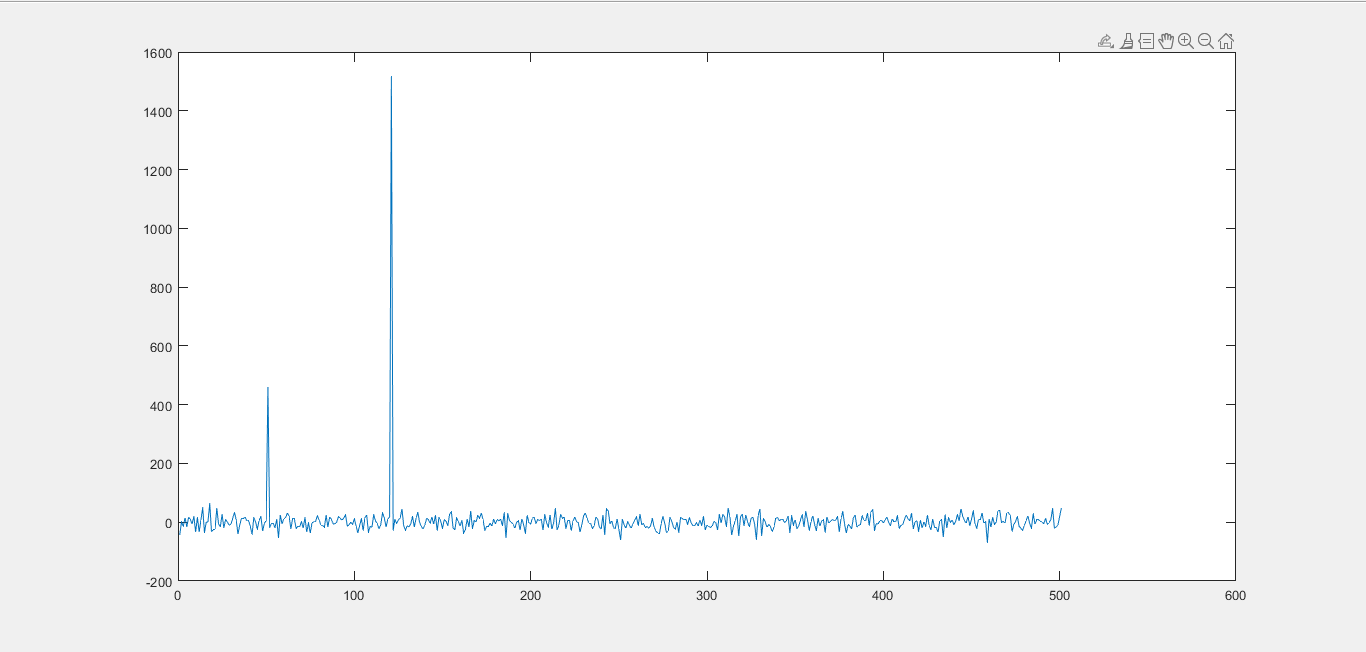Click the x-axis tick label 500
The image size is (1366, 652).
point(1059,595)
